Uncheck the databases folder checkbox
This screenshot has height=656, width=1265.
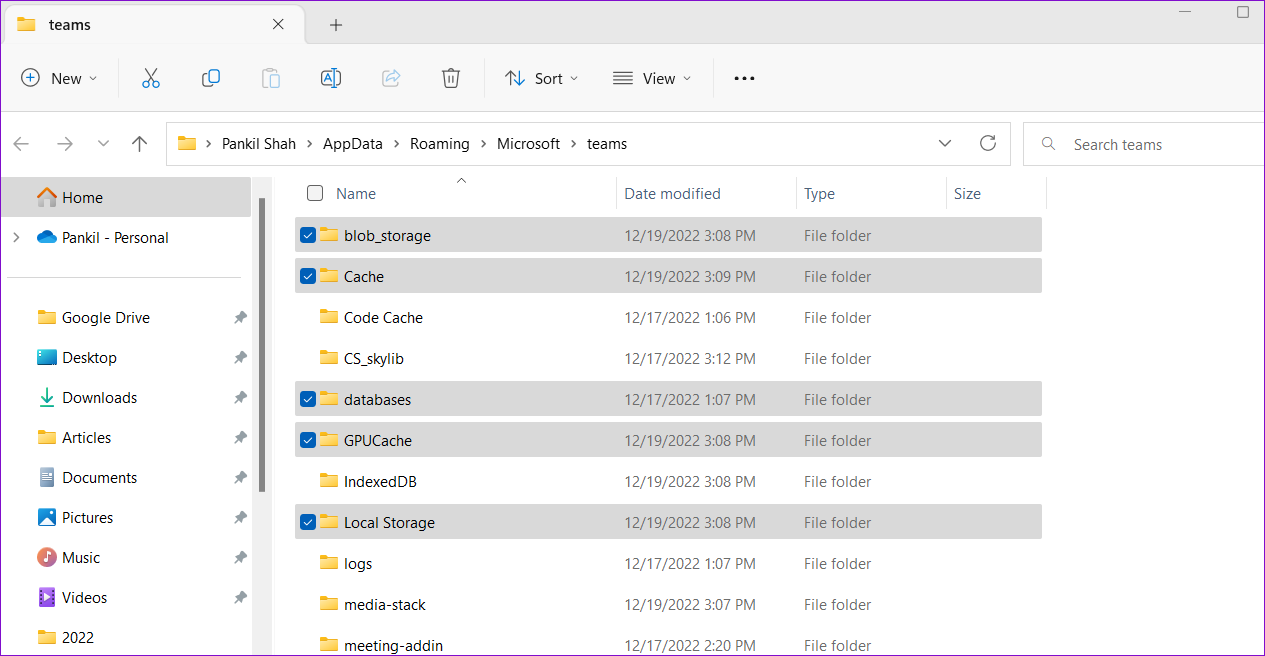[308, 399]
